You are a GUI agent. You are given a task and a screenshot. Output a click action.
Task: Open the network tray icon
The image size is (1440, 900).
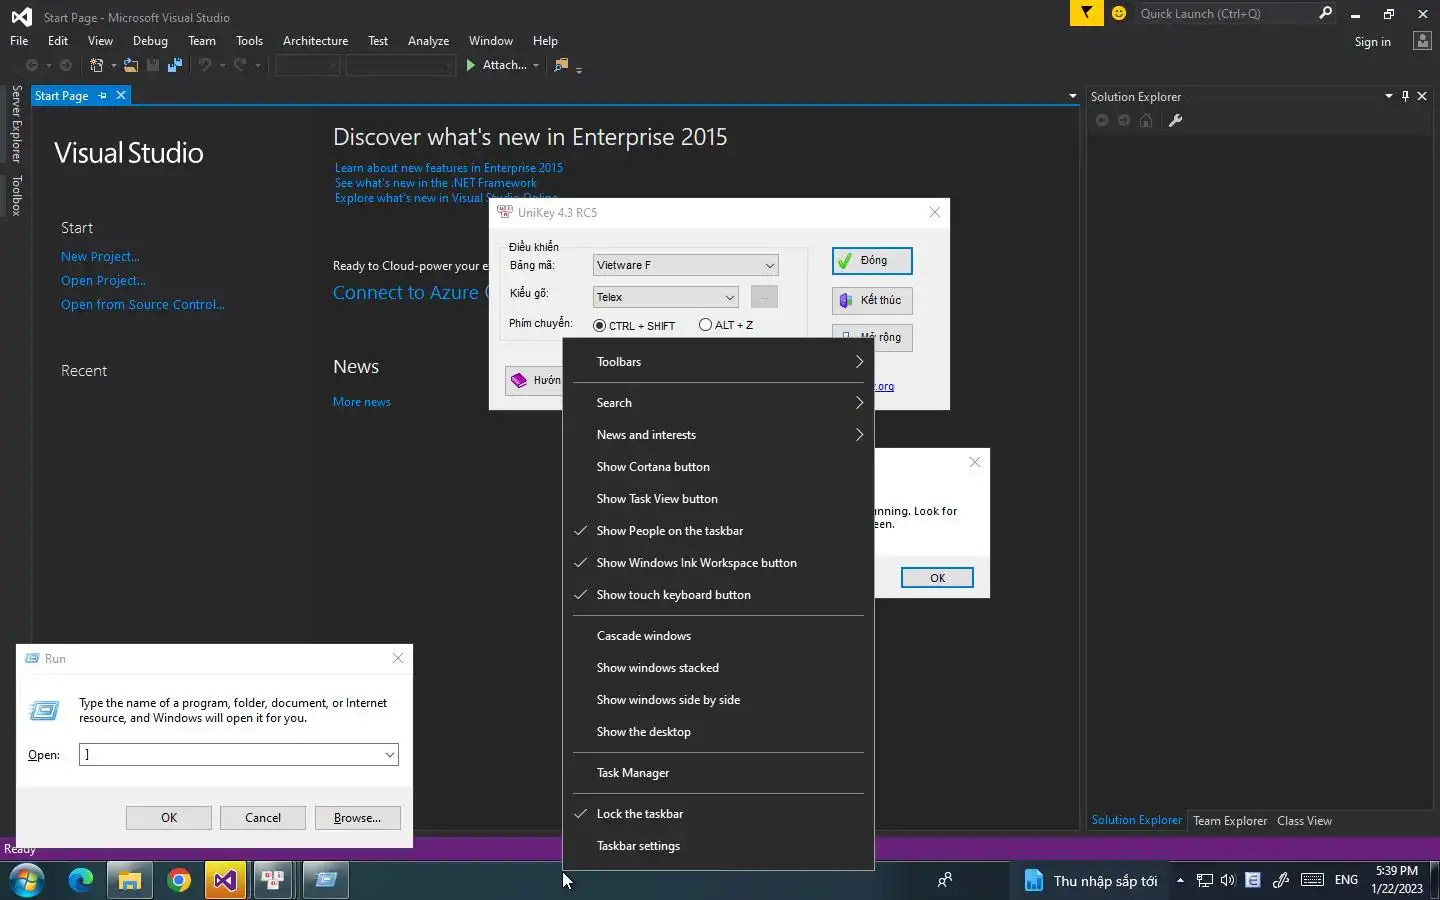(1205, 881)
